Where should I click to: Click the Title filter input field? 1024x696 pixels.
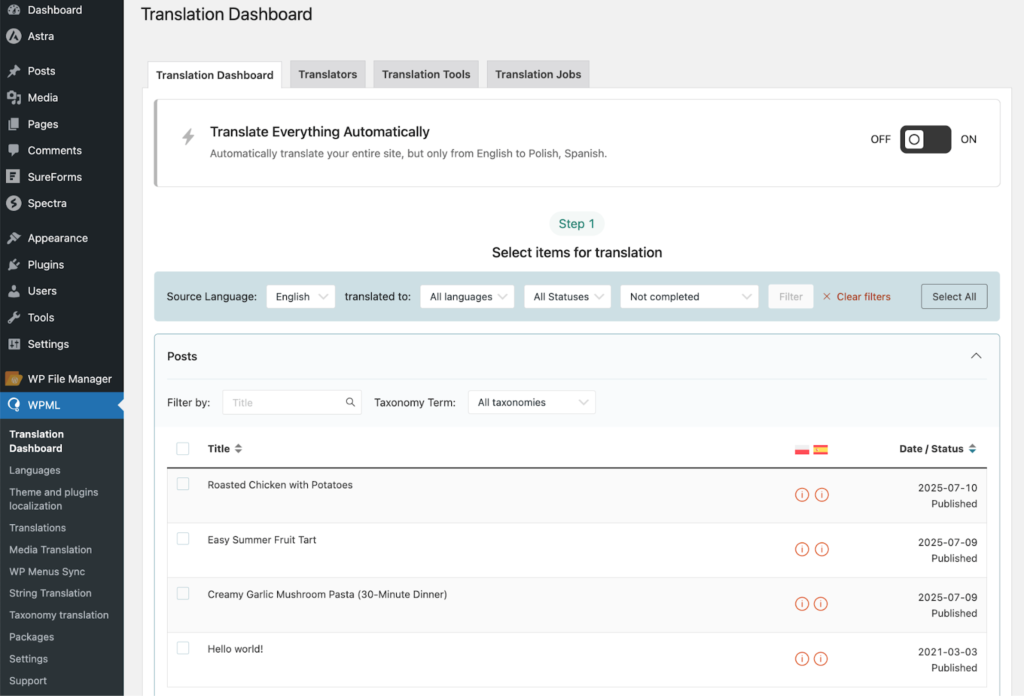[285, 403]
